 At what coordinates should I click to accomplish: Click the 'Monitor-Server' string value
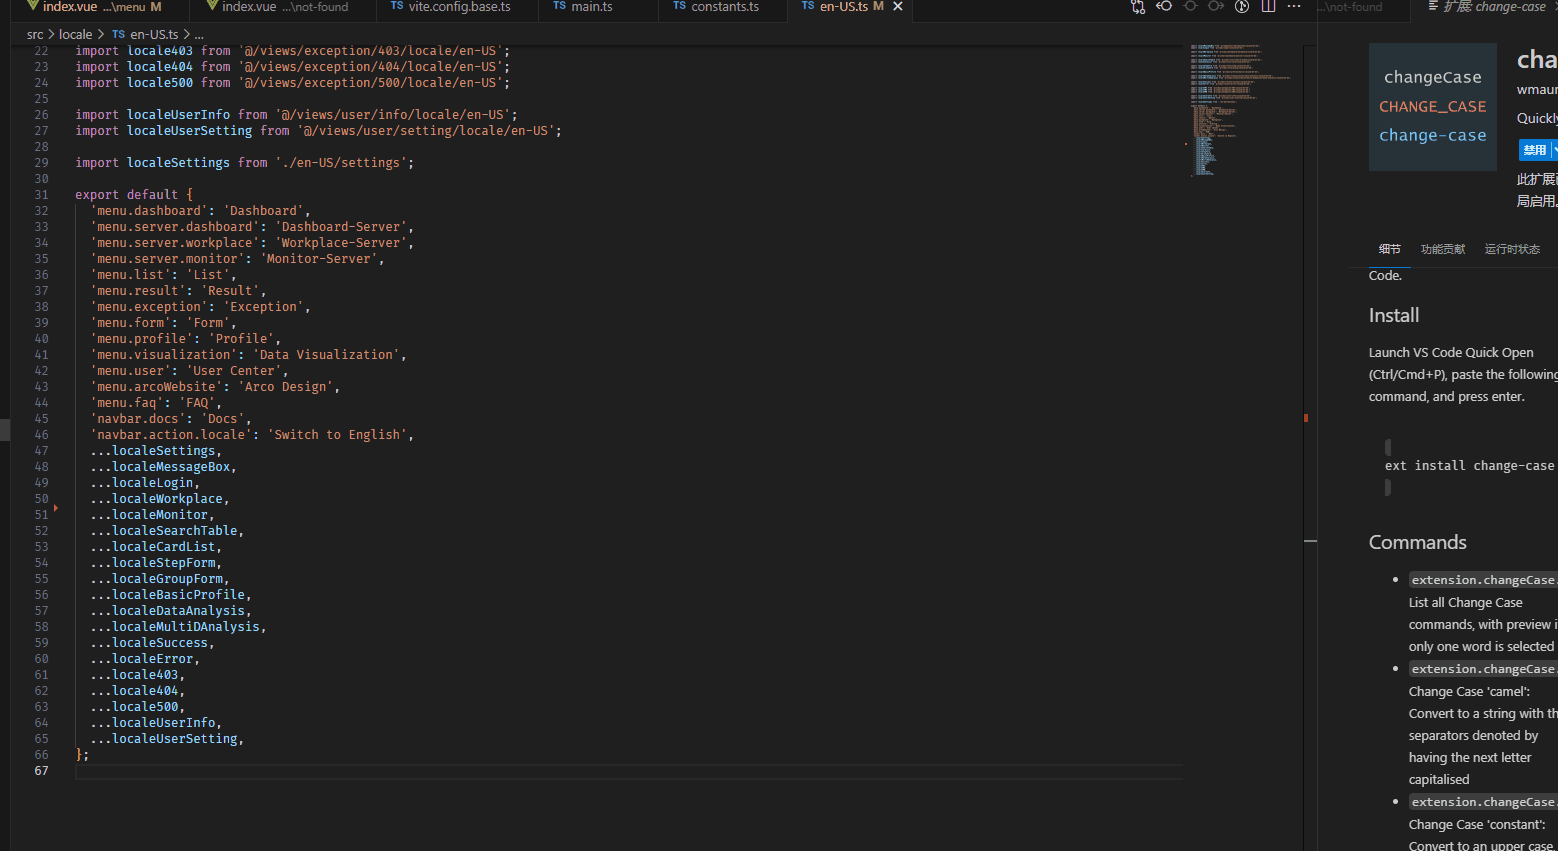point(319,259)
